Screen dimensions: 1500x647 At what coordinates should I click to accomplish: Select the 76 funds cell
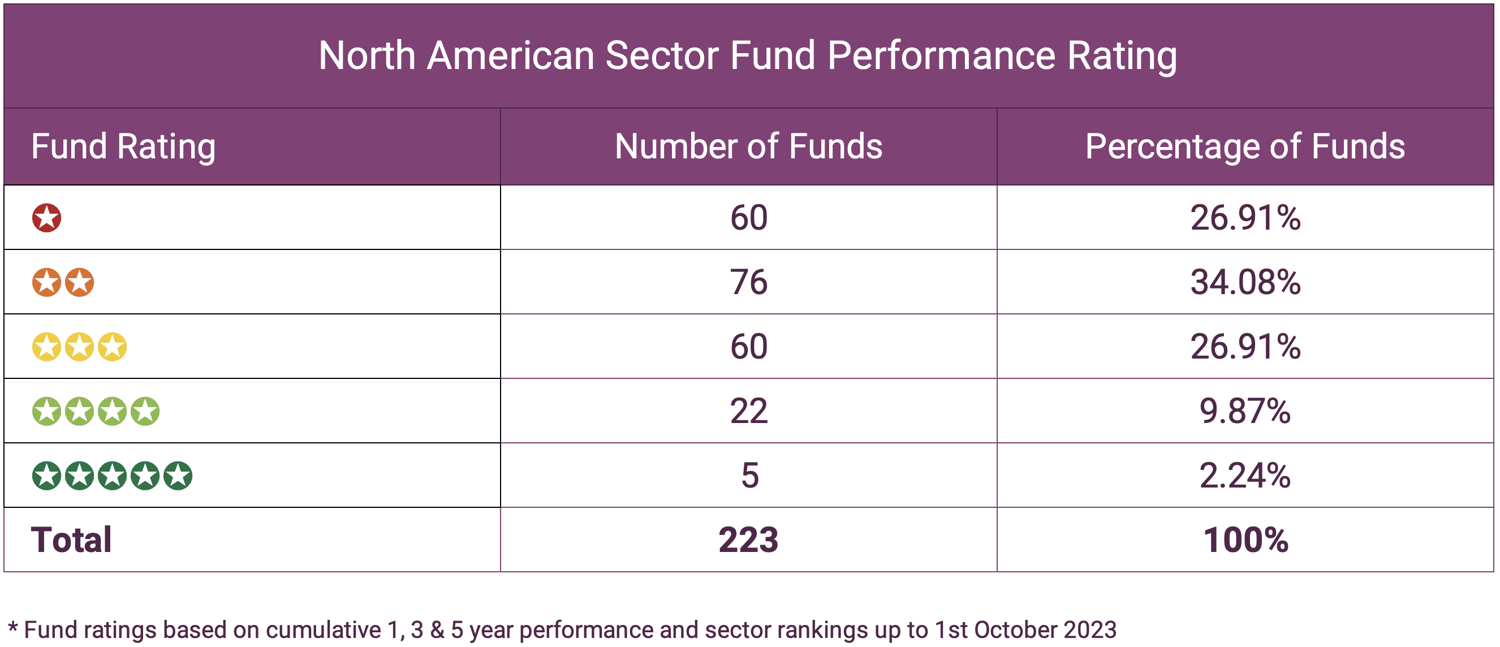click(748, 283)
